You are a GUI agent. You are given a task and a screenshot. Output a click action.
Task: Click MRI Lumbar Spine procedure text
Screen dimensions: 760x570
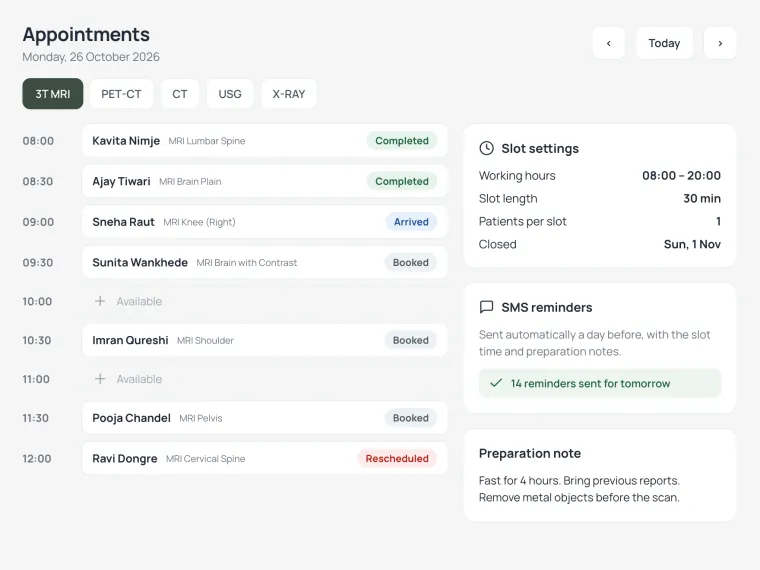[x=207, y=141]
